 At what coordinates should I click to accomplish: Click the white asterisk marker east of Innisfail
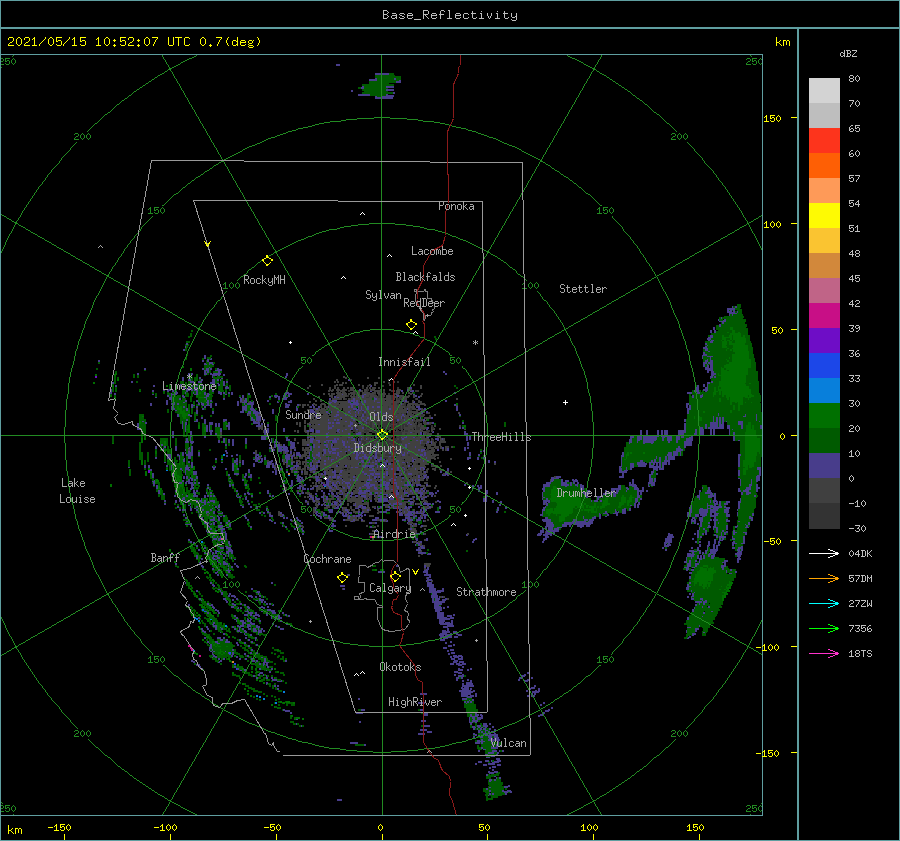475,343
